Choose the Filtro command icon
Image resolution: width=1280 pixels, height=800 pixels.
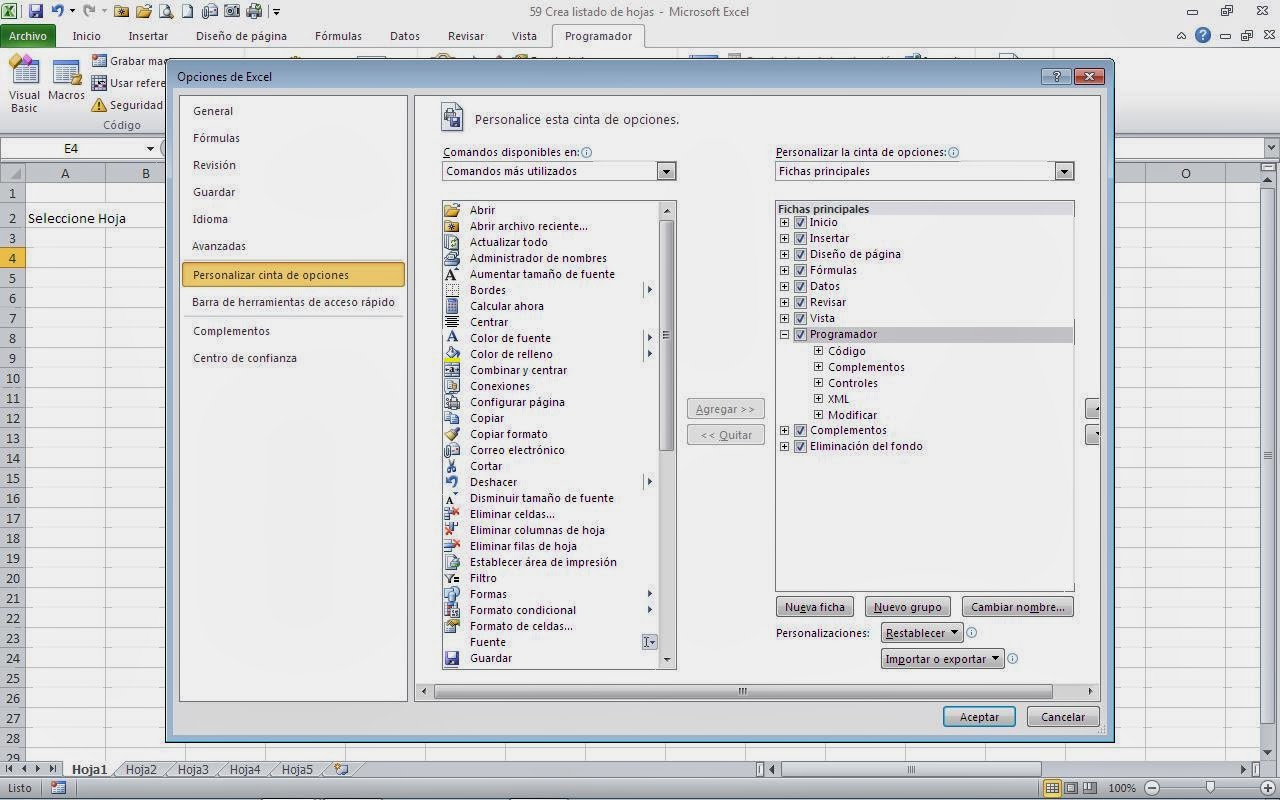point(452,578)
